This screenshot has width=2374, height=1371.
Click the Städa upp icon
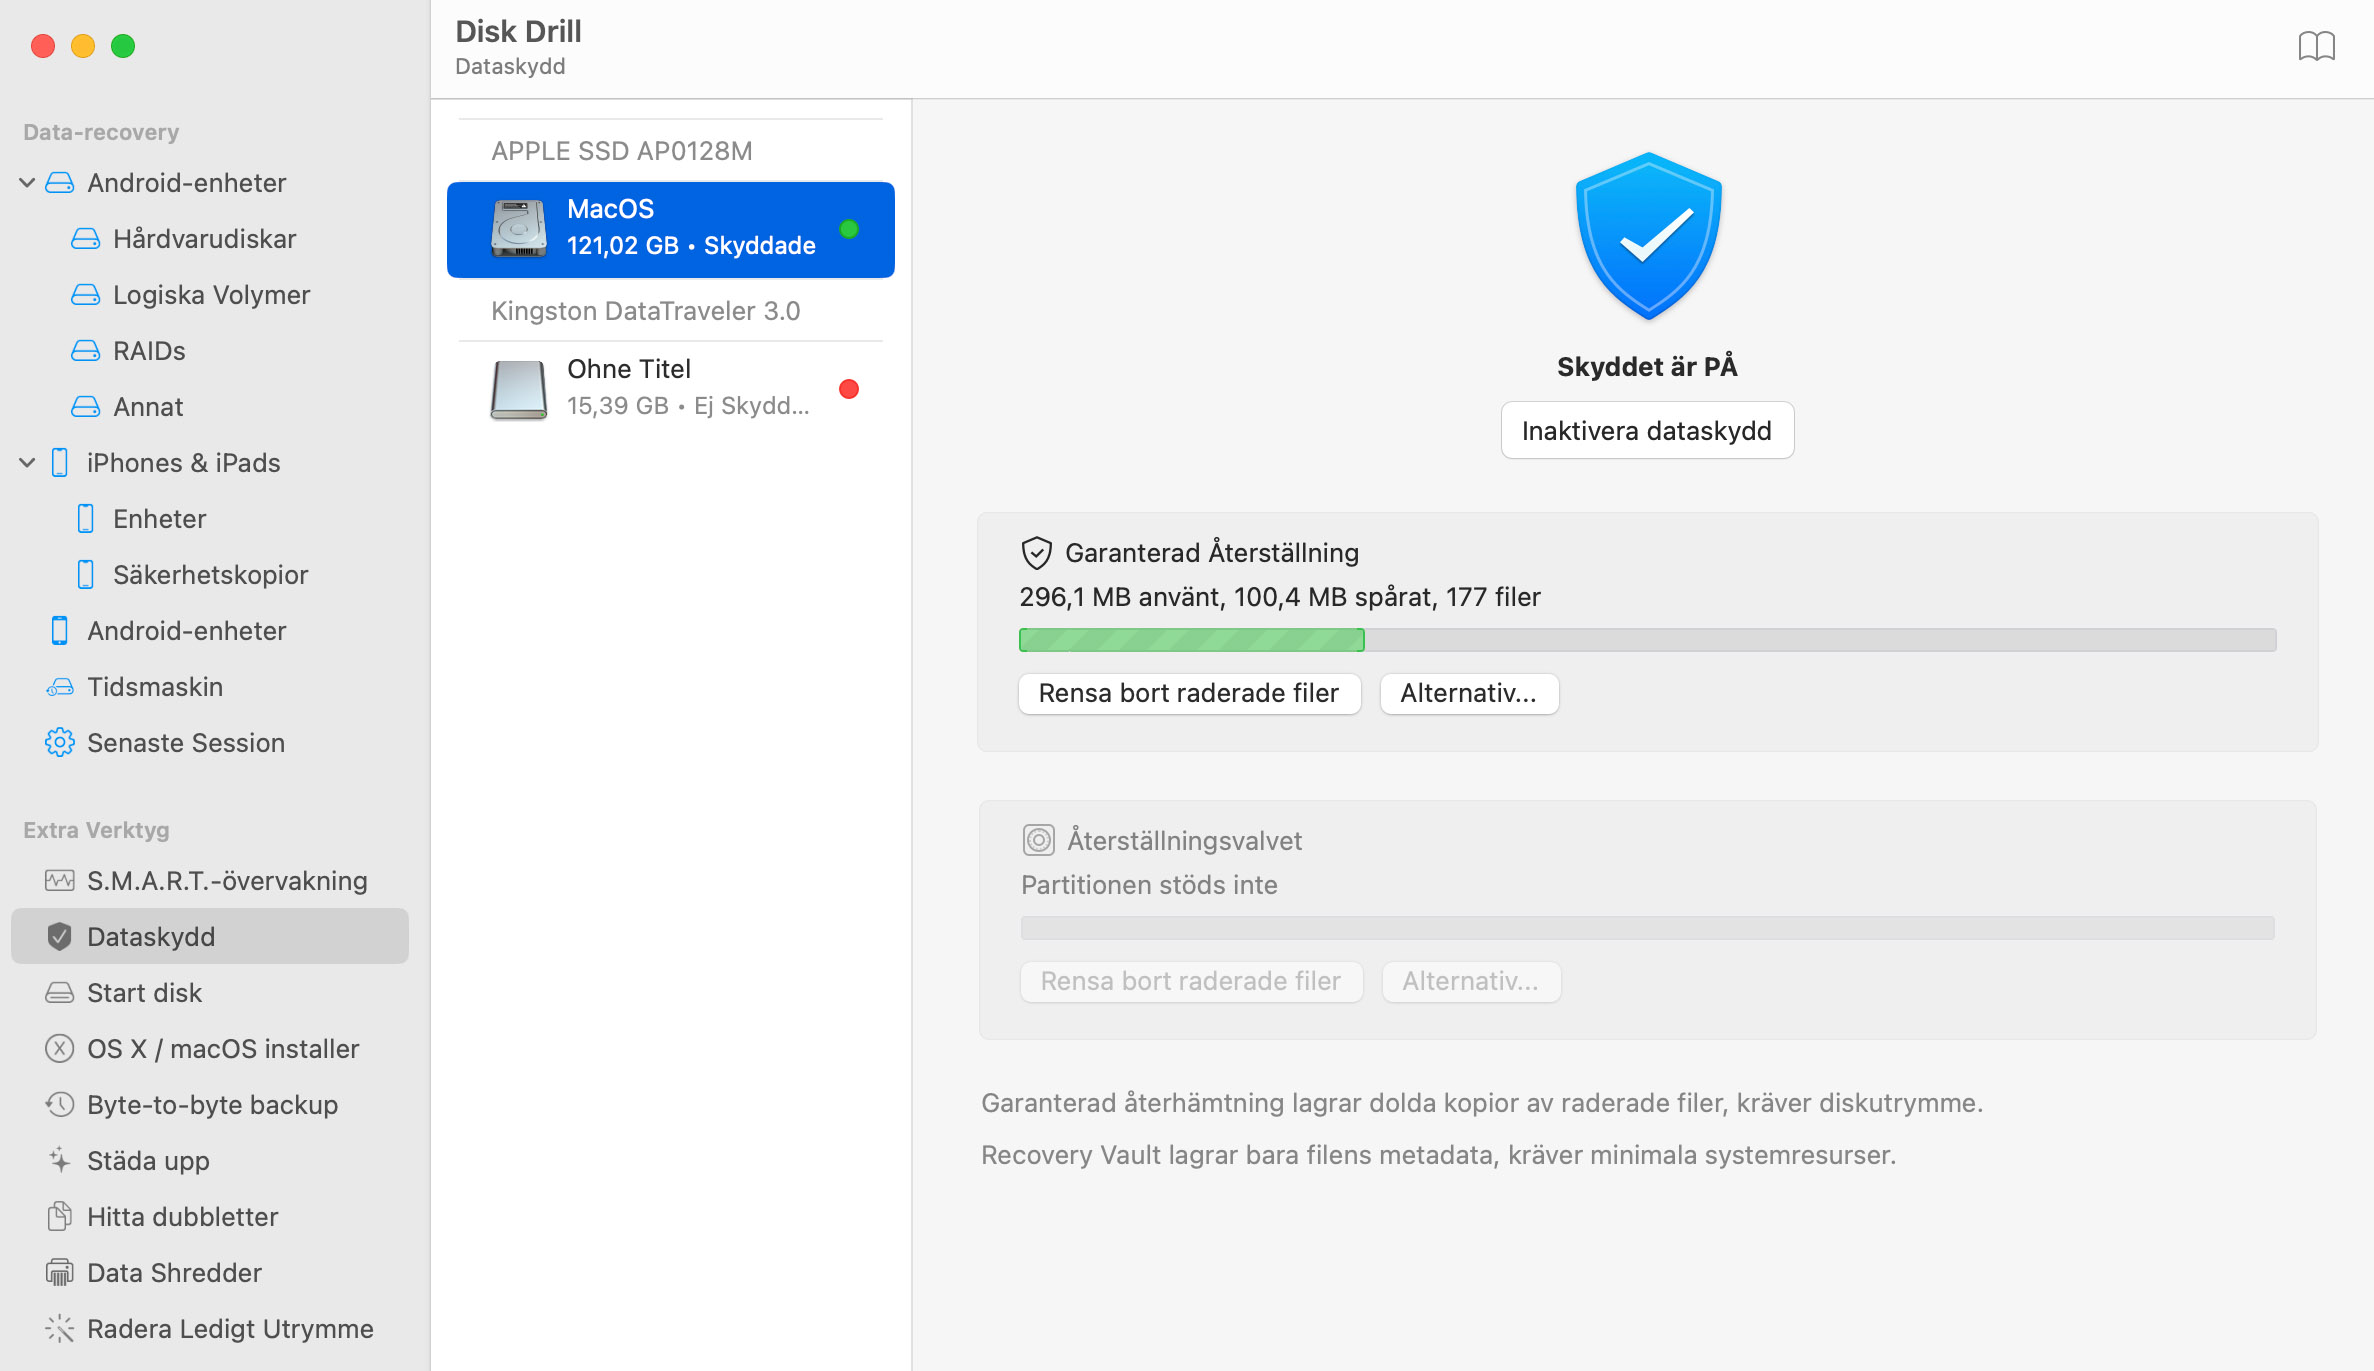coord(59,1160)
